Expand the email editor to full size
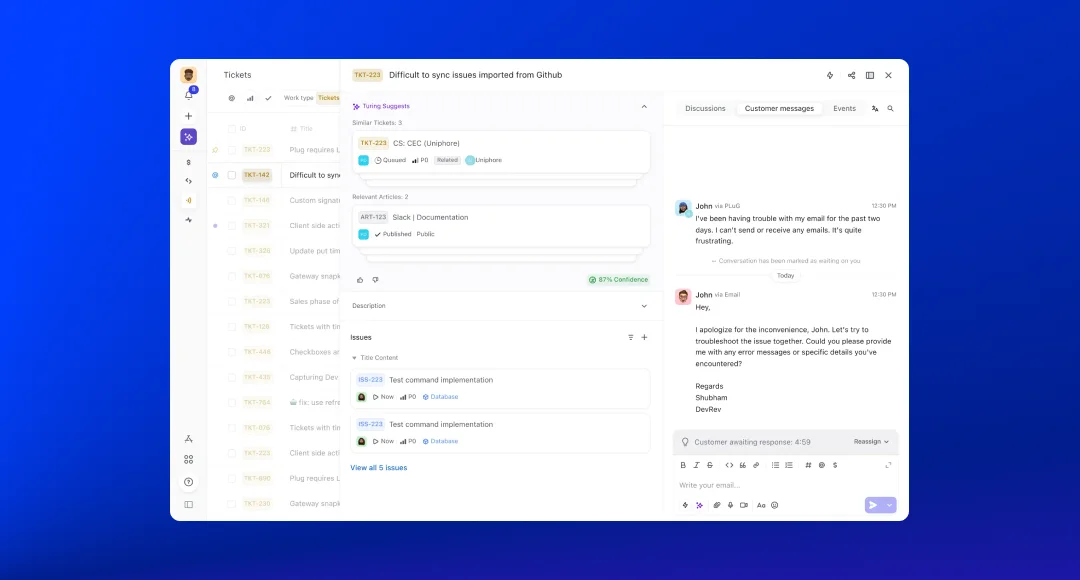The height and width of the screenshot is (580, 1080). click(x=889, y=465)
